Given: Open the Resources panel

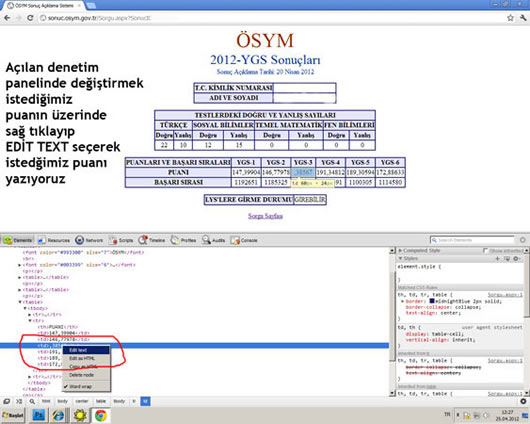Looking at the screenshot, I should point(54,240).
